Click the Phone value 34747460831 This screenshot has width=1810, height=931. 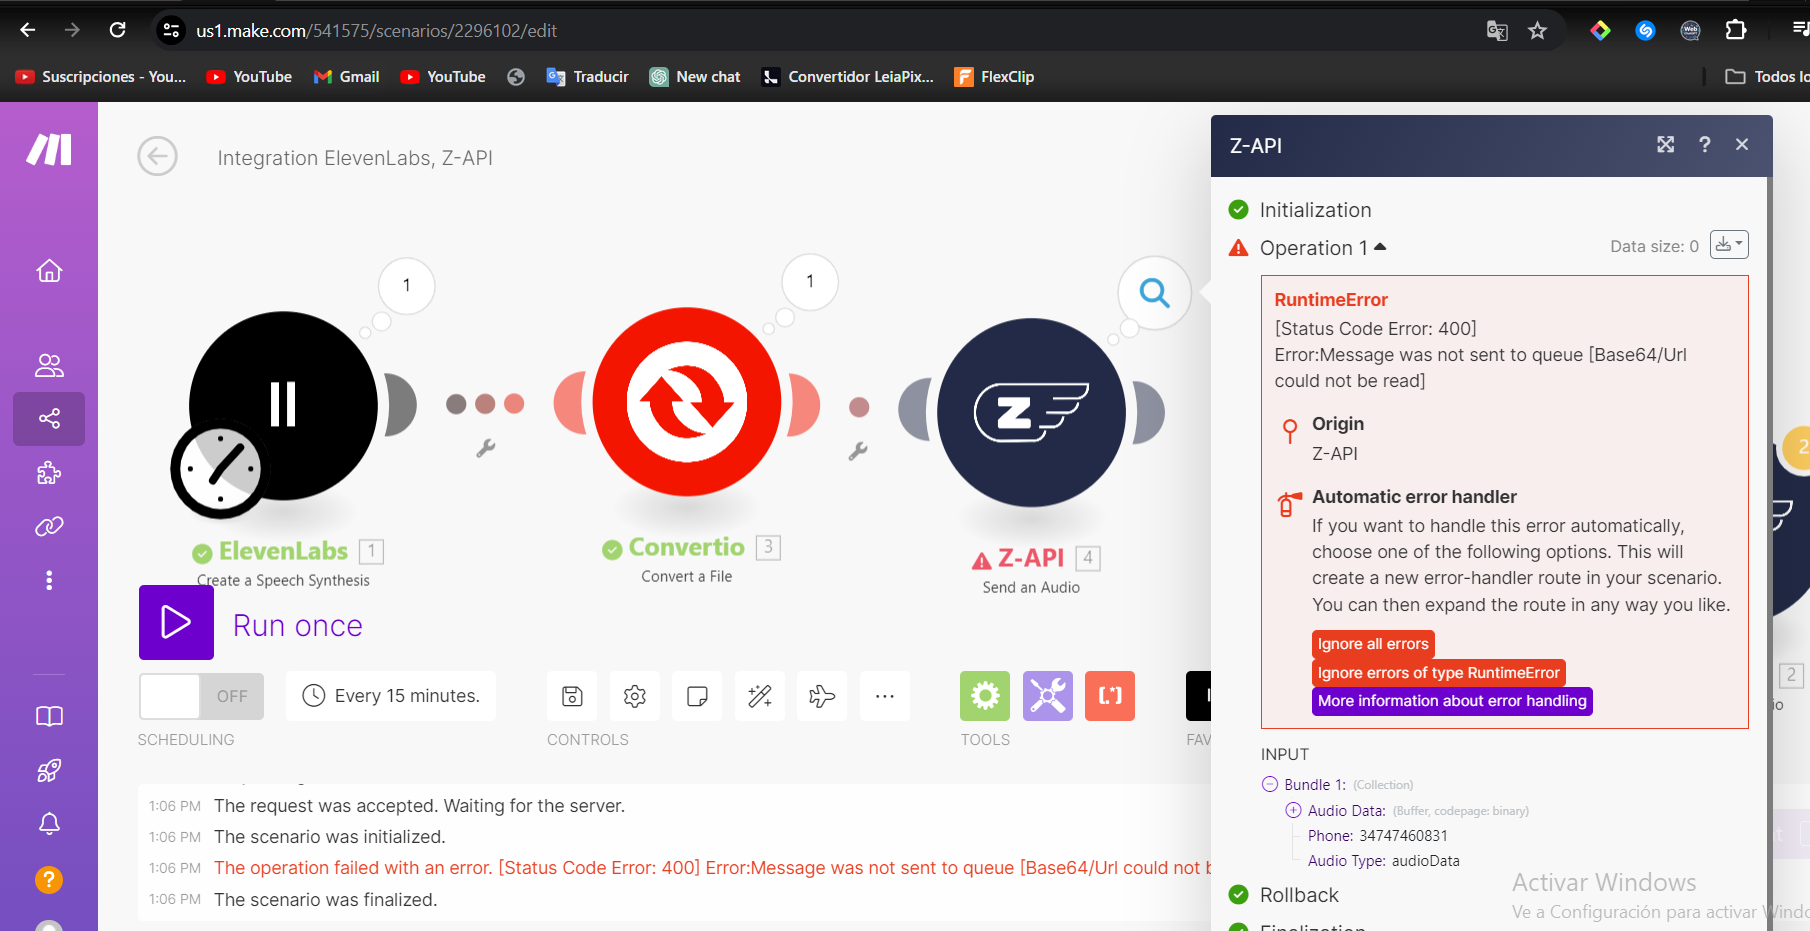[x=1403, y=836]
